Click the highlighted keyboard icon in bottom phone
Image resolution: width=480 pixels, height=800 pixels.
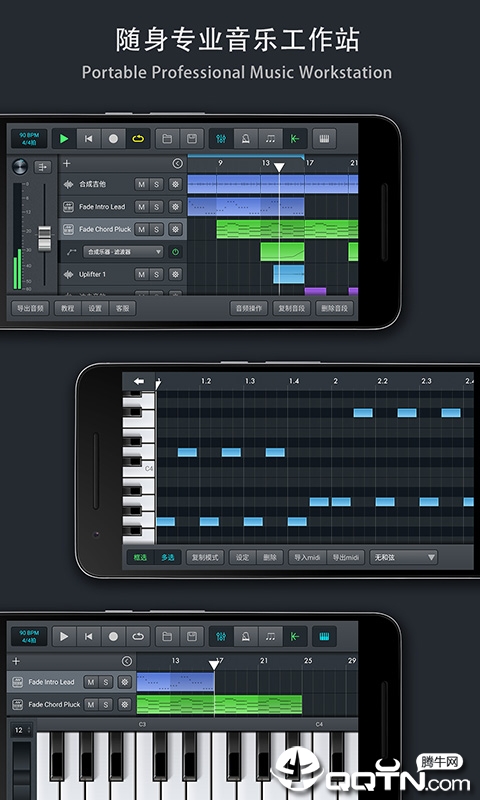click(x=324, y=636)
